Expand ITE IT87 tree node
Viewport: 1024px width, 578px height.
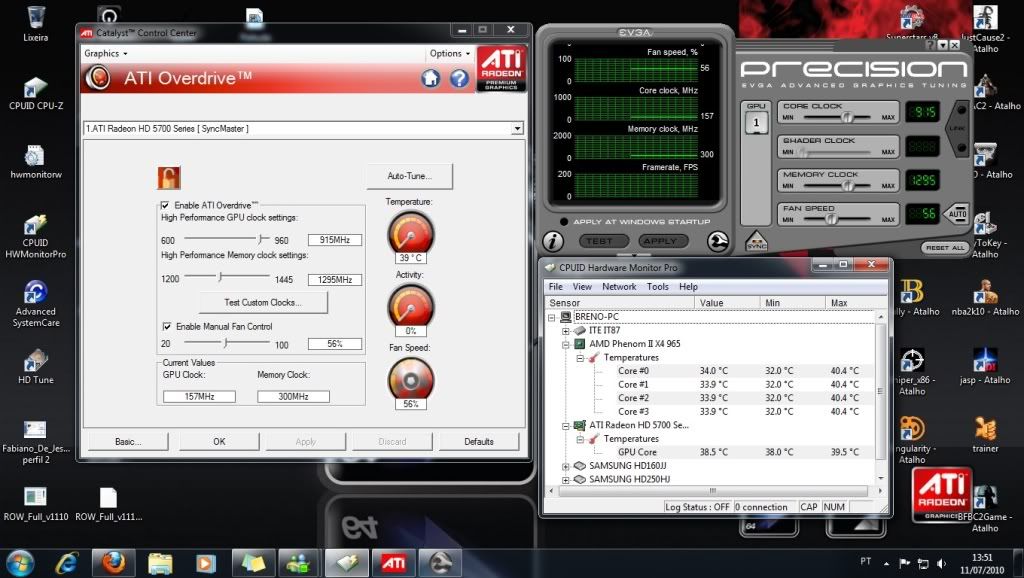coord(566,330)
